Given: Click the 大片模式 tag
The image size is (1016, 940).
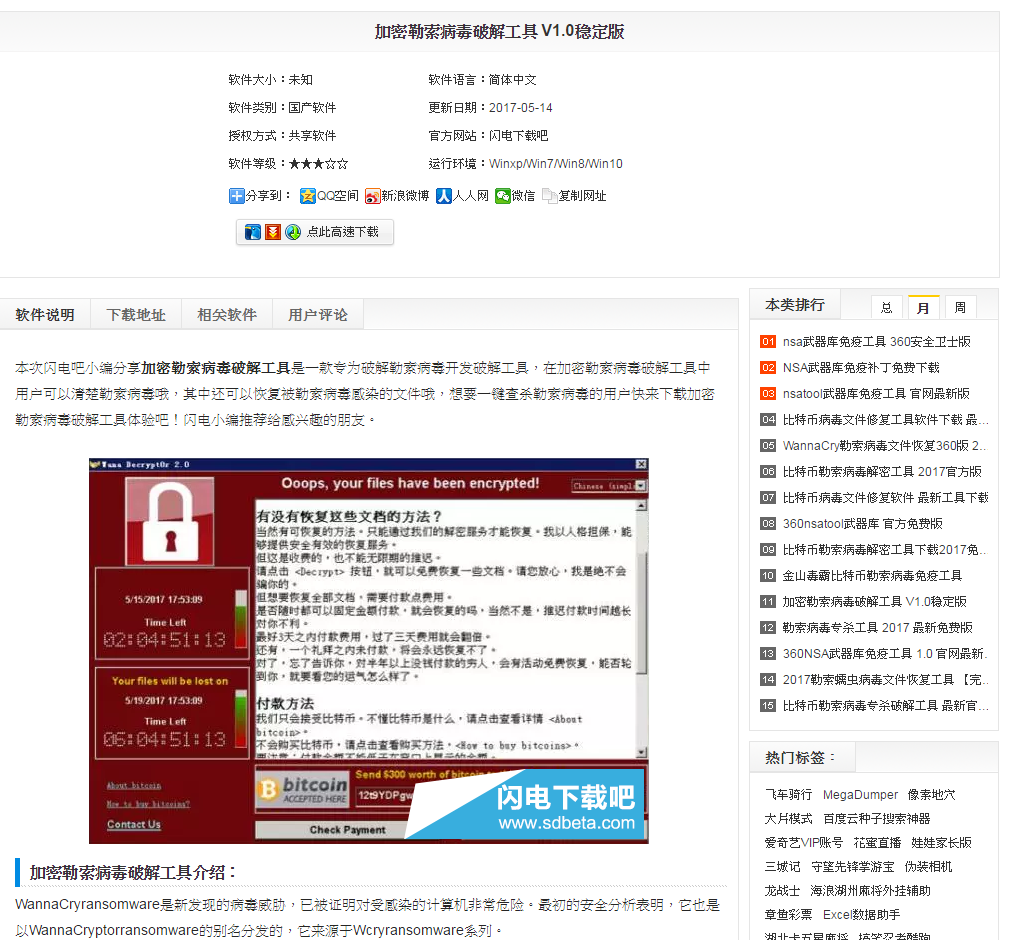Looking at the screenshot, I should coord(788,818).
